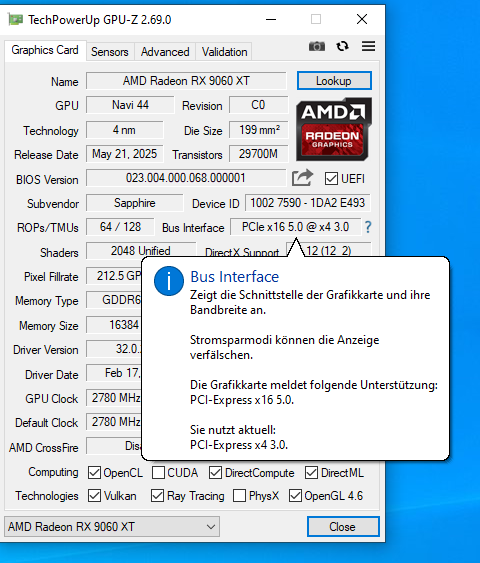The height and width of the screenshot is (563, 480).
Task: Go to the Validation tab
Action: pyautogui.click(x=224, y=52)
